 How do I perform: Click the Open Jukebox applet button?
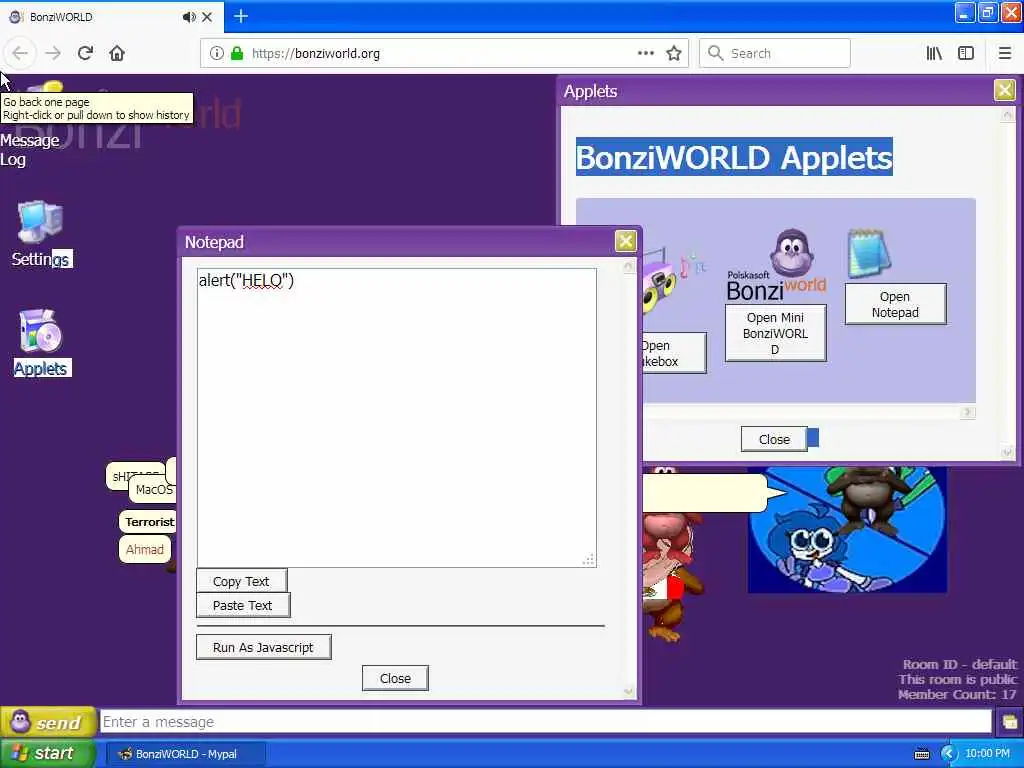tap(673, 353)
